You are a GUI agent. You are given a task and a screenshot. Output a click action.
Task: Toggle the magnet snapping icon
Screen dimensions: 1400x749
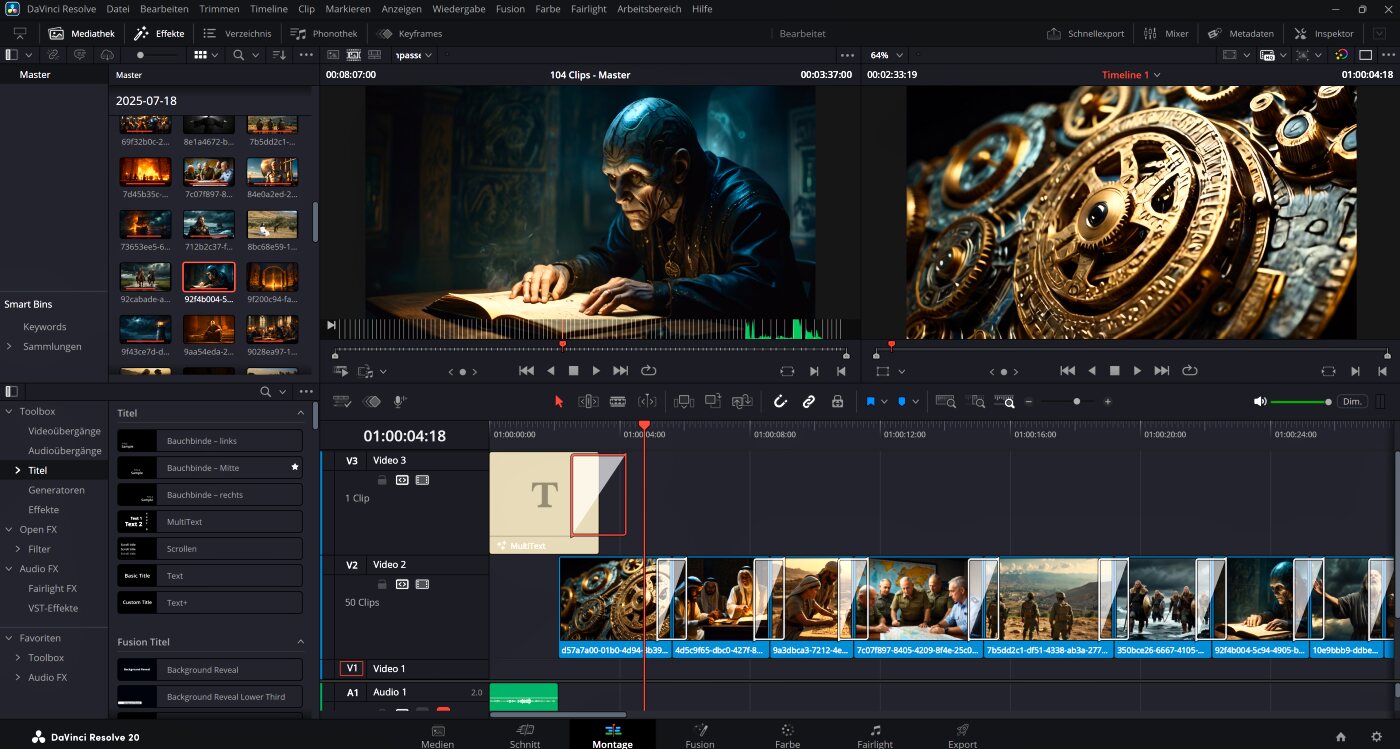[x=781, y=401]
